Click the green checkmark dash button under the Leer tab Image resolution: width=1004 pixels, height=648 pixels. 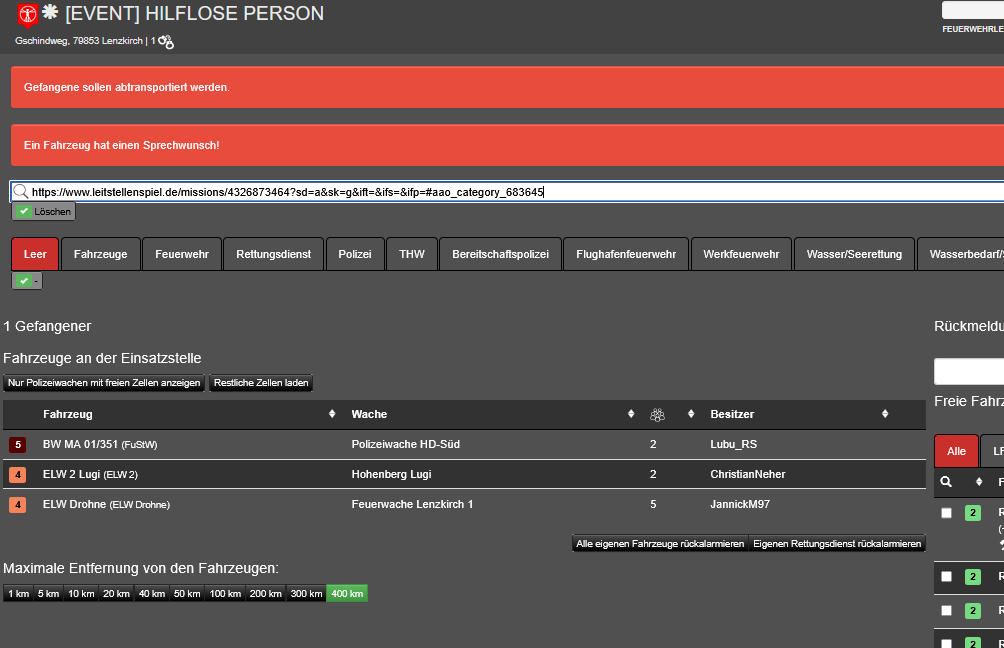27,280
